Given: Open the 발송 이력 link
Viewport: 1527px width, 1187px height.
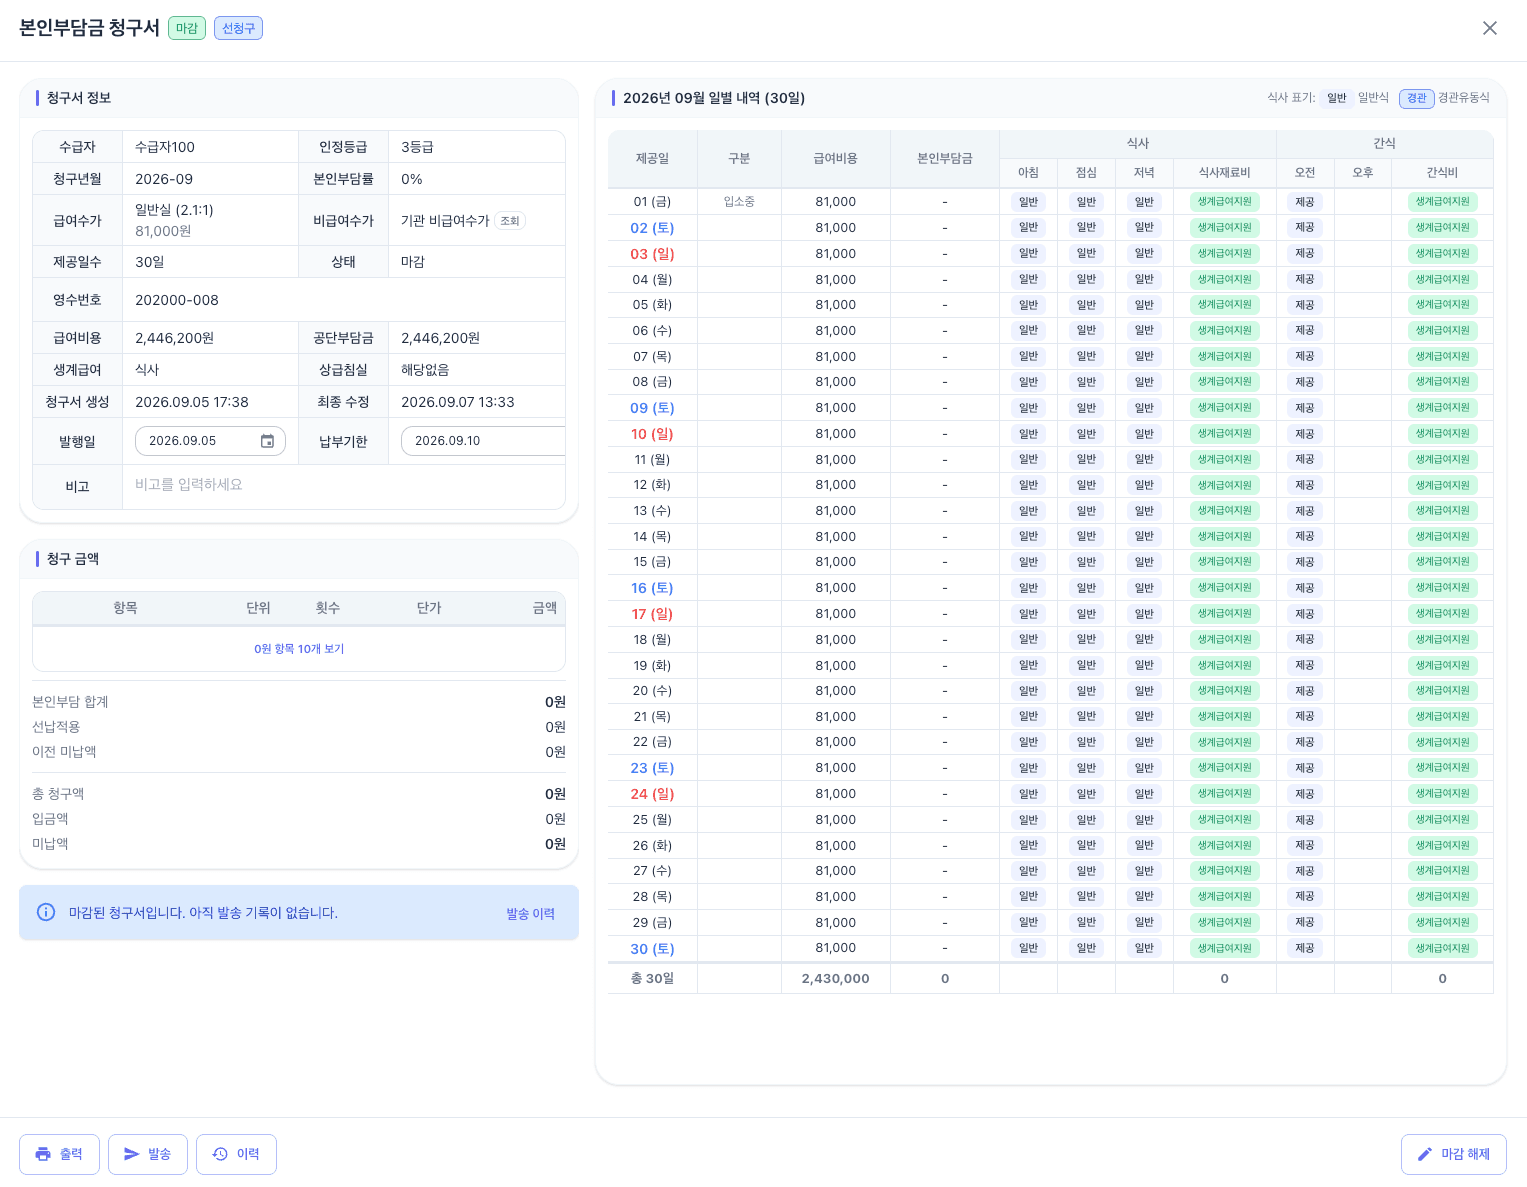Looking at the screenshot, I should pyautogui.click(x=530, y=913).
